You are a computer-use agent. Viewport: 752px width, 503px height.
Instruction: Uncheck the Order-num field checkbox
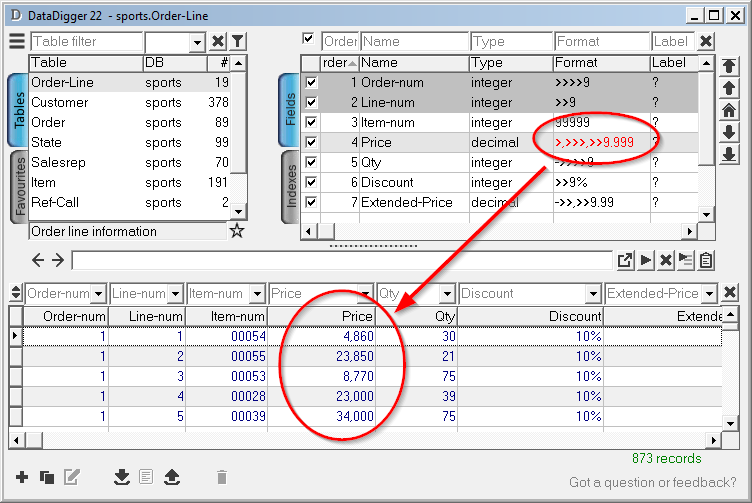click(x=311, y=83)
